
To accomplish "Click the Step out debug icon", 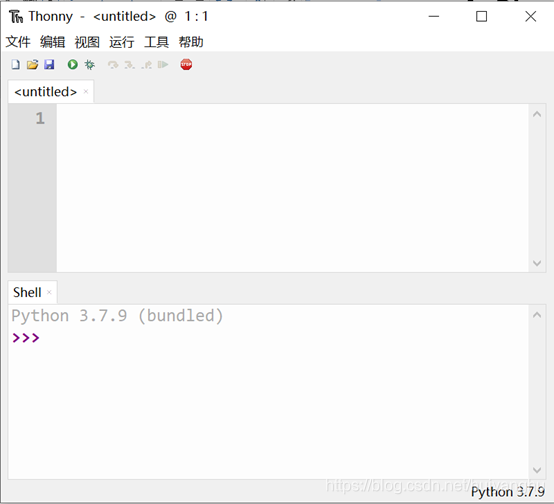I will [146, 65].
